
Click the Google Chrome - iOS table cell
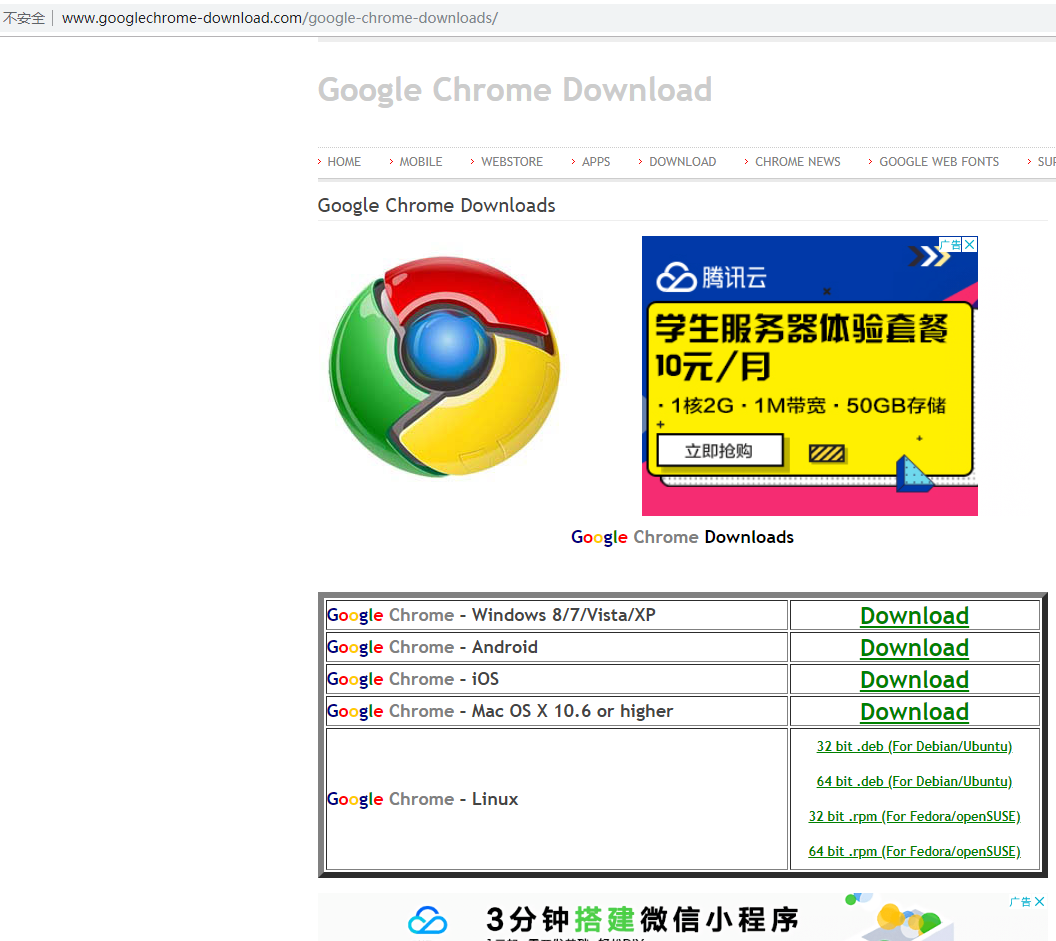[556, 680]
